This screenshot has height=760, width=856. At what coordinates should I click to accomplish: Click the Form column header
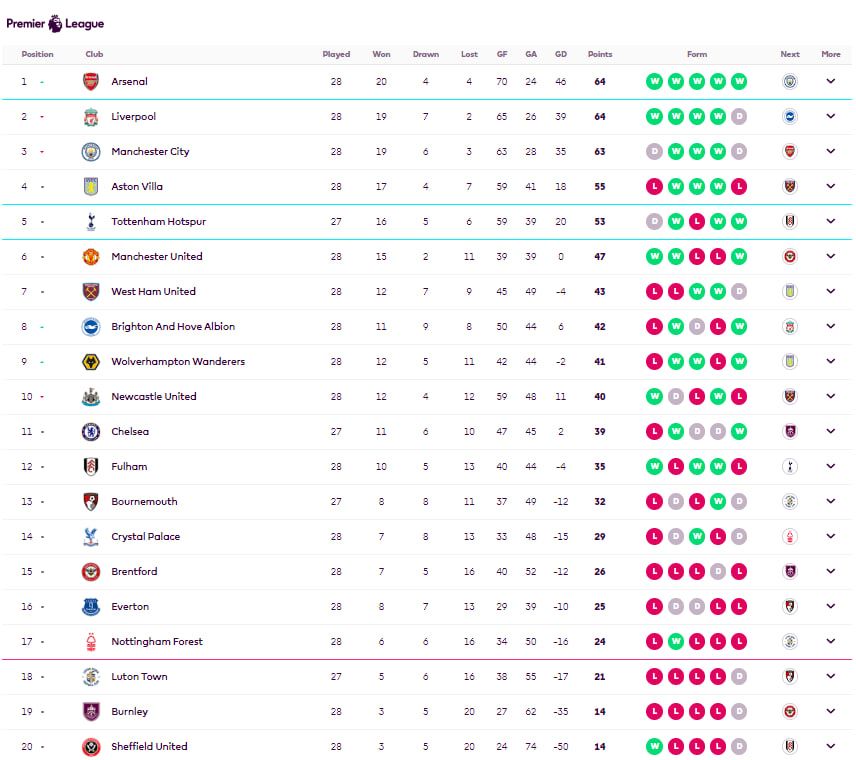[x=697, y=55]
